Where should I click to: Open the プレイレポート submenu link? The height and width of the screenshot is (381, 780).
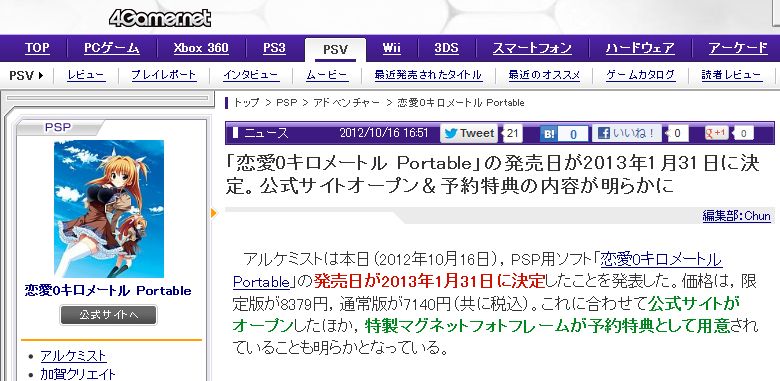click(x=164, y=76)
